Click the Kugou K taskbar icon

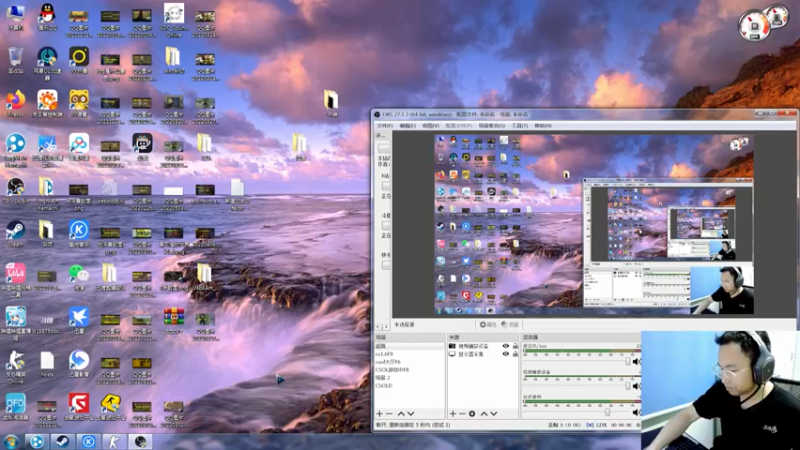point(88,442)
